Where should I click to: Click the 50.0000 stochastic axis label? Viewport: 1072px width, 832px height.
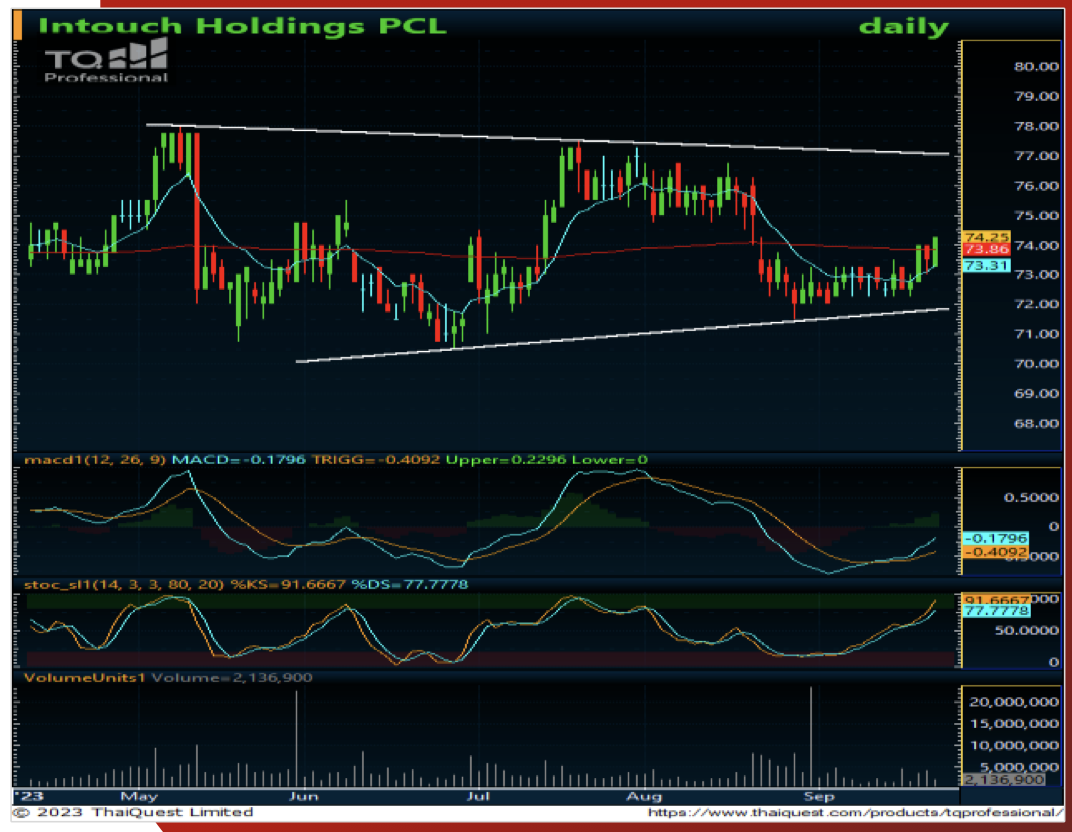click(x=1027, y=630)
